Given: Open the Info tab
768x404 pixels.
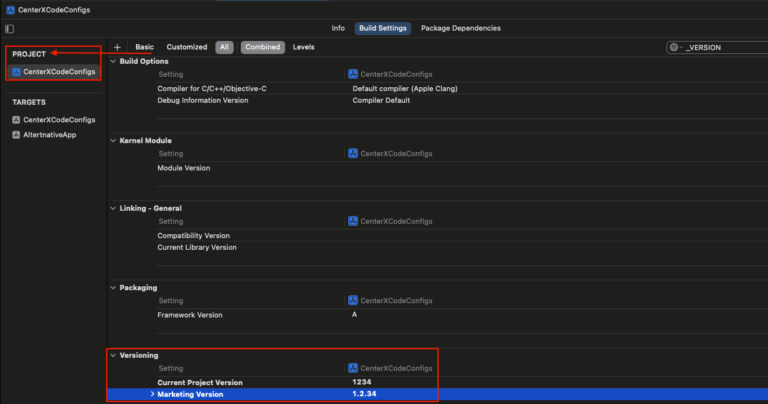Looking at the screenshot, I should pos(338,28).
